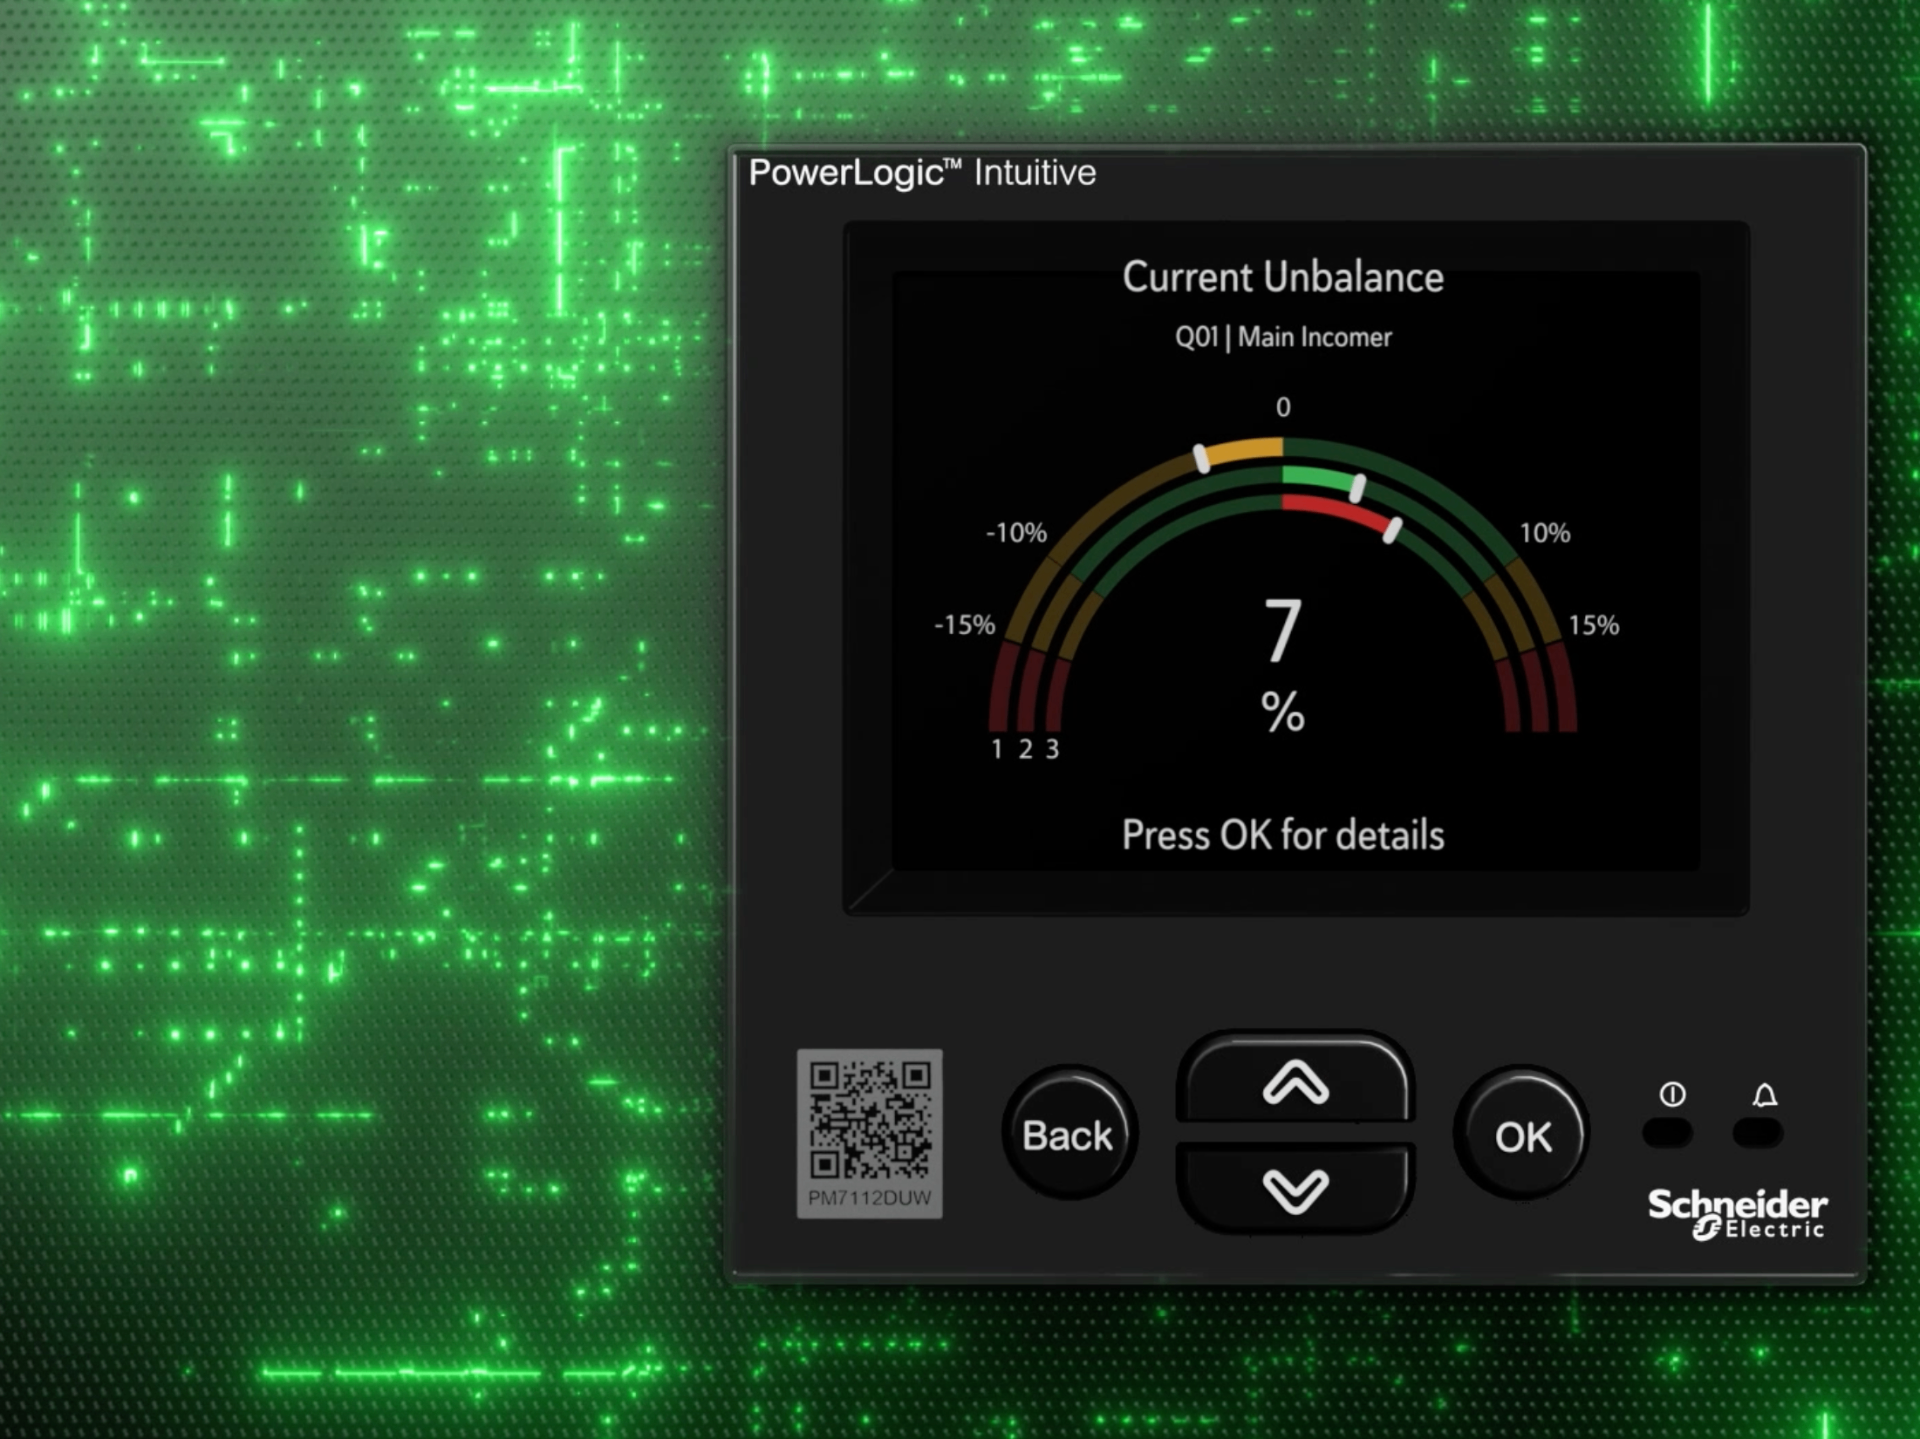
Task: Click the OK button on the meter
Action: pyautogui.click(x=1522, y=1134)
